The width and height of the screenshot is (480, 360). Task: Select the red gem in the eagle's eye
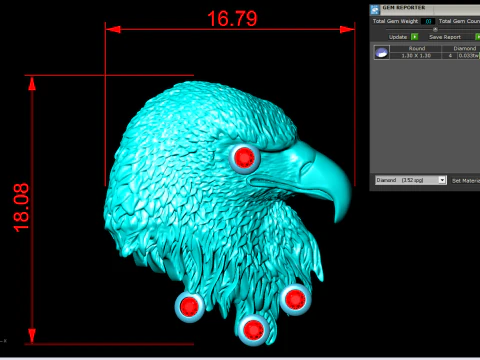coord(244,158)
